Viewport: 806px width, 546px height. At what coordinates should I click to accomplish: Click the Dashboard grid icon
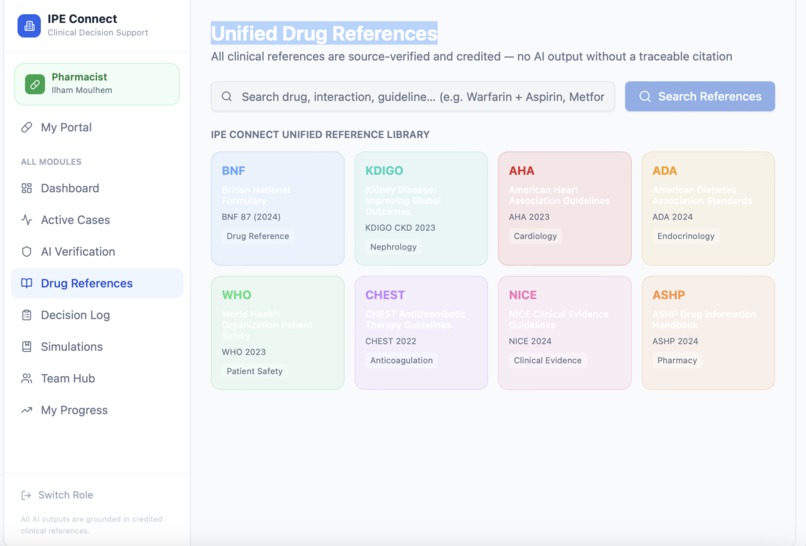(26, 188)
